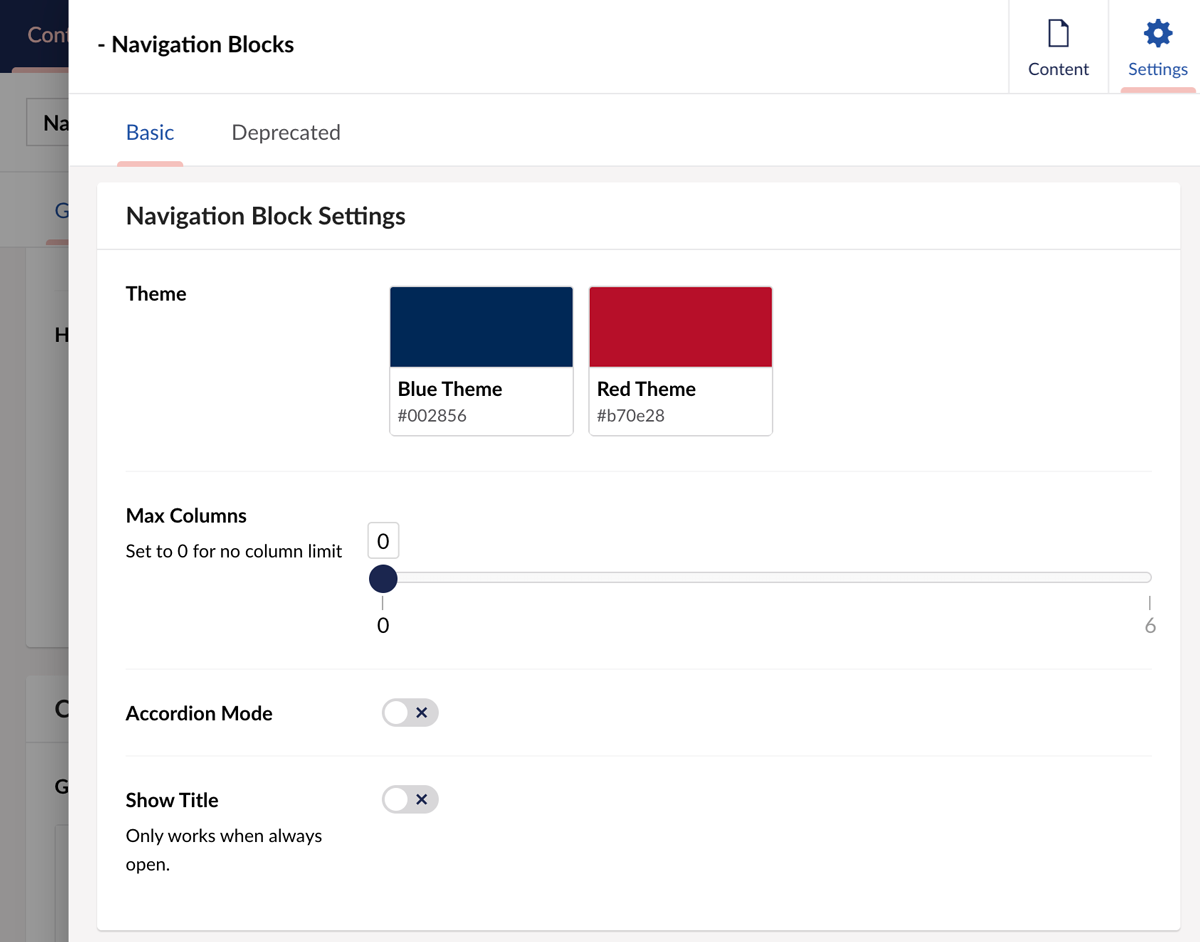Screen dimensions: 1200x942
Task: Click the 0 minimum label below slider
Action: point(383,626)
